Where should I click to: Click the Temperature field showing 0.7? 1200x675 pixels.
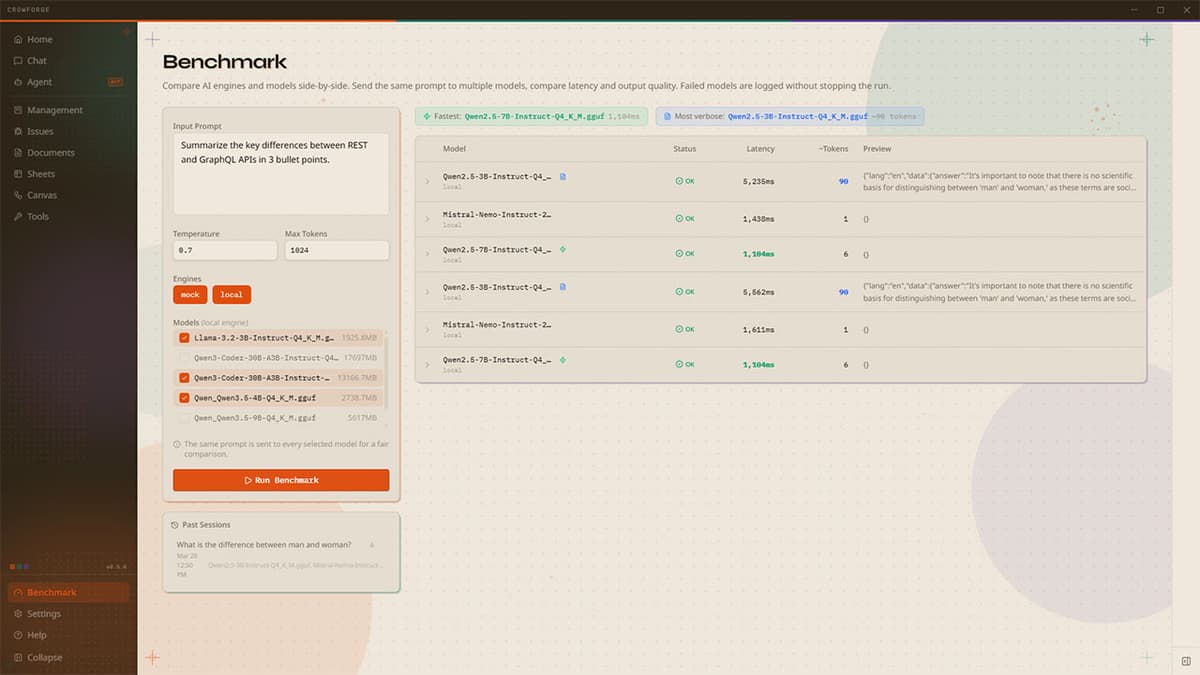[x=225, y=250]
